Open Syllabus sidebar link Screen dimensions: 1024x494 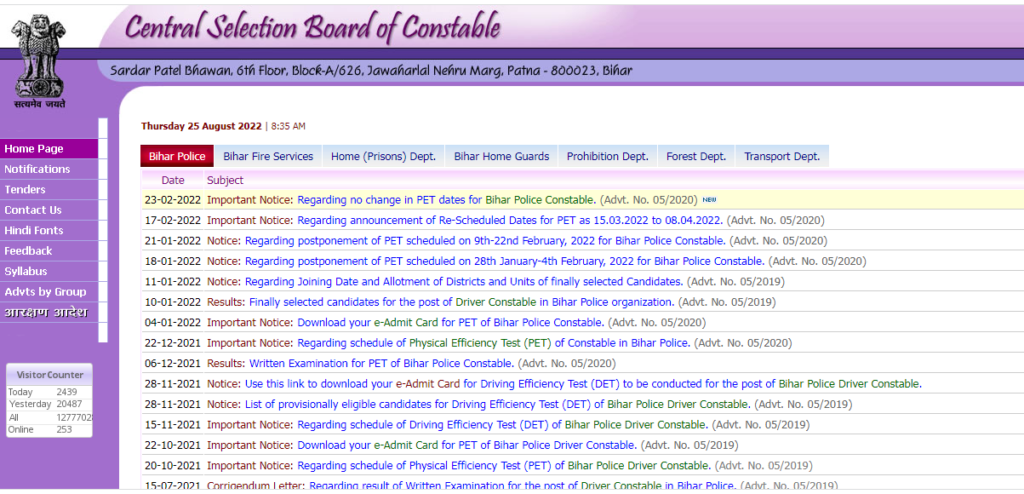(49, 271)
